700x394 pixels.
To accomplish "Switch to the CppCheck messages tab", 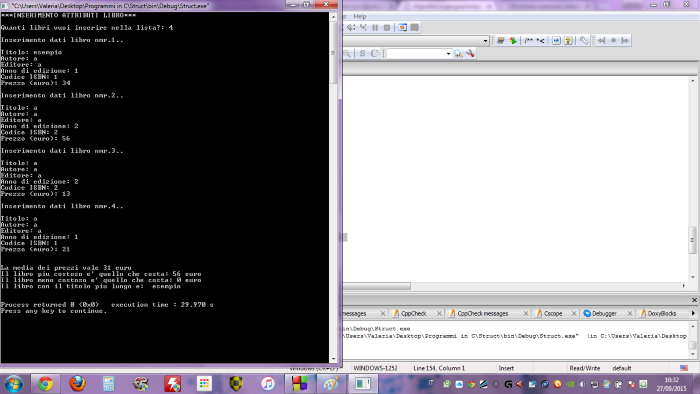I will 483,314.
